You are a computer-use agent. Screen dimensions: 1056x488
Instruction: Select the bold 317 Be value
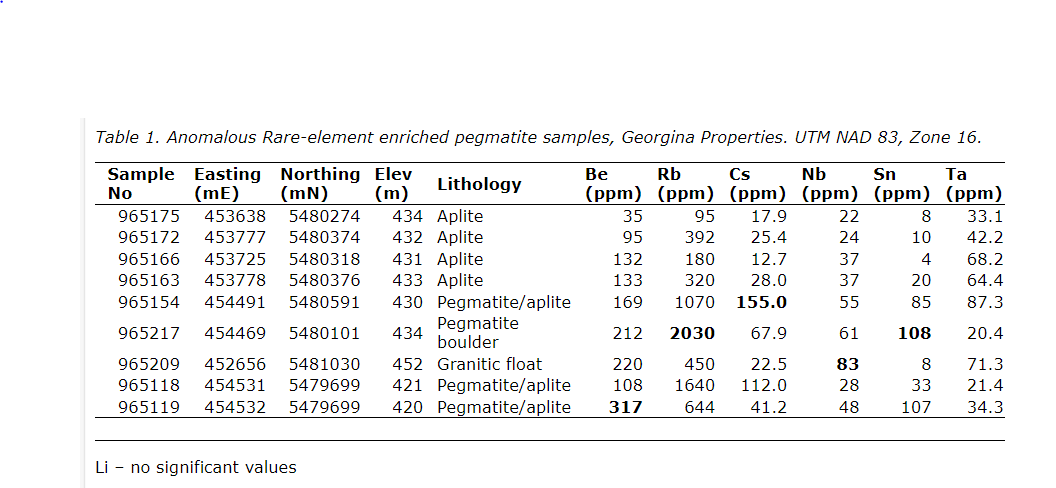click(625, 407)
